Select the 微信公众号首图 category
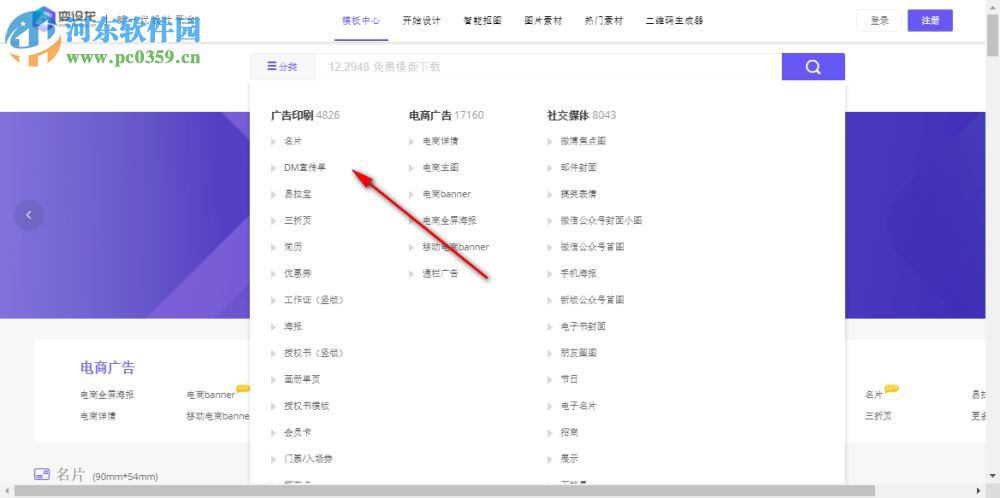 (592, 247)
